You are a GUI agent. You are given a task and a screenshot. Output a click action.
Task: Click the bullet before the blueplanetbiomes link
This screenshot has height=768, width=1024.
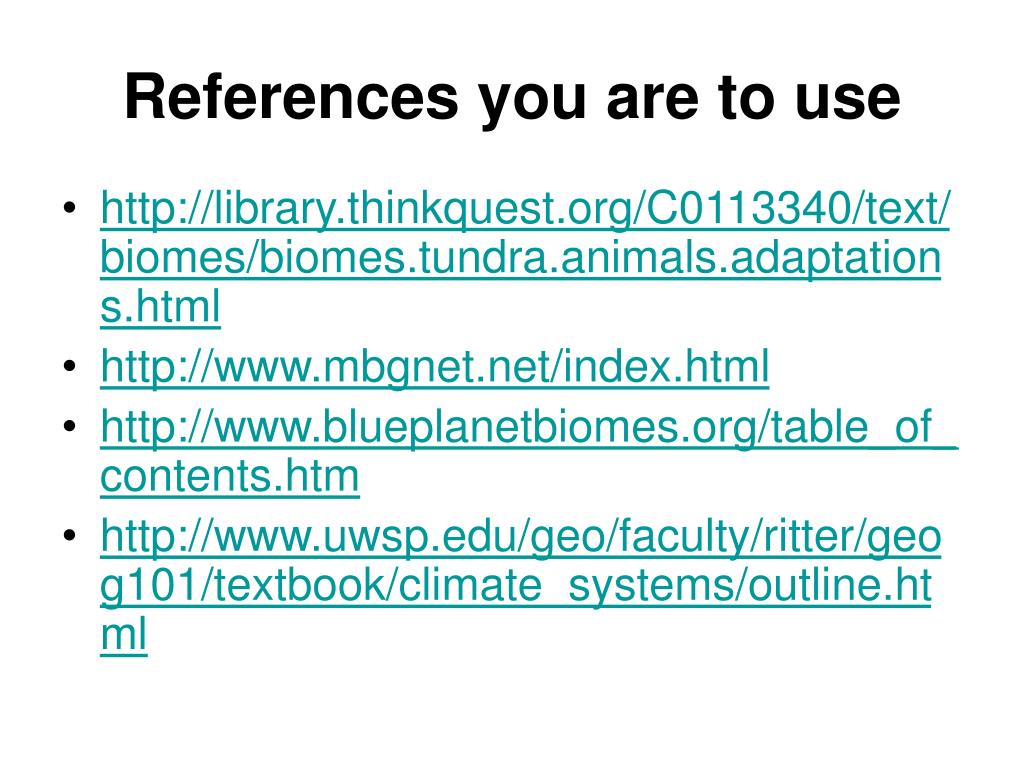(70, 426)
